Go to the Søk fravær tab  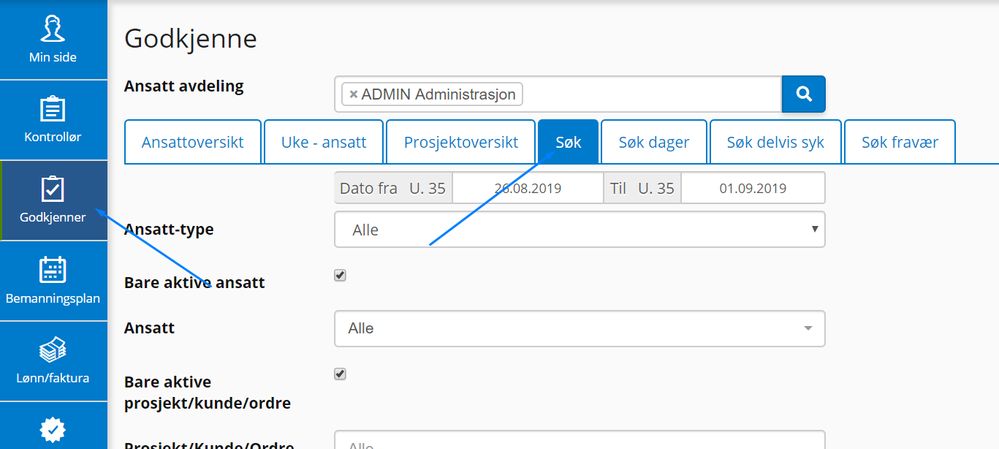pos(900,142)
